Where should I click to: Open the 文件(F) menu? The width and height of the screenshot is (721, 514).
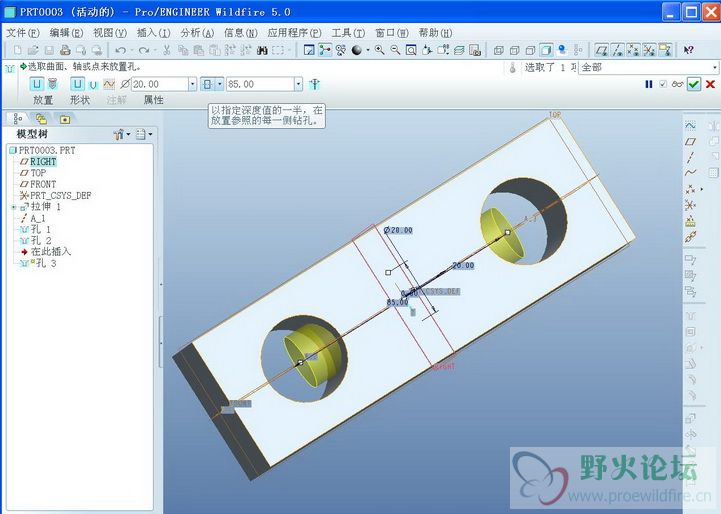[x=23, y=33]
